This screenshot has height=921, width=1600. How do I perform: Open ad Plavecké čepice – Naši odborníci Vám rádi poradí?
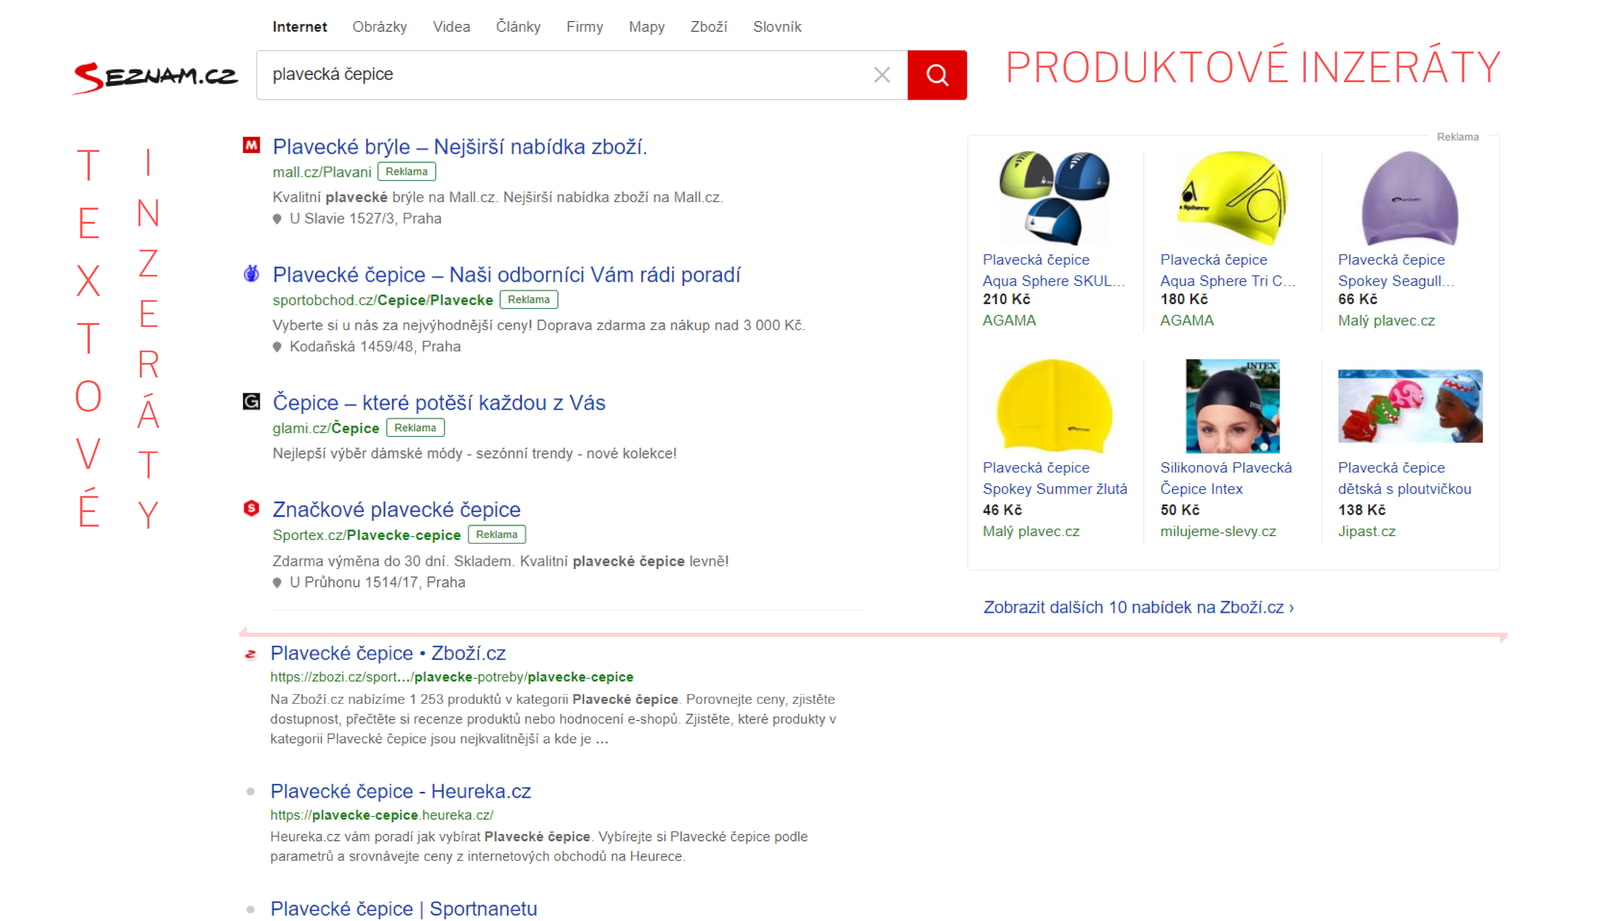[x=507, y=275]
